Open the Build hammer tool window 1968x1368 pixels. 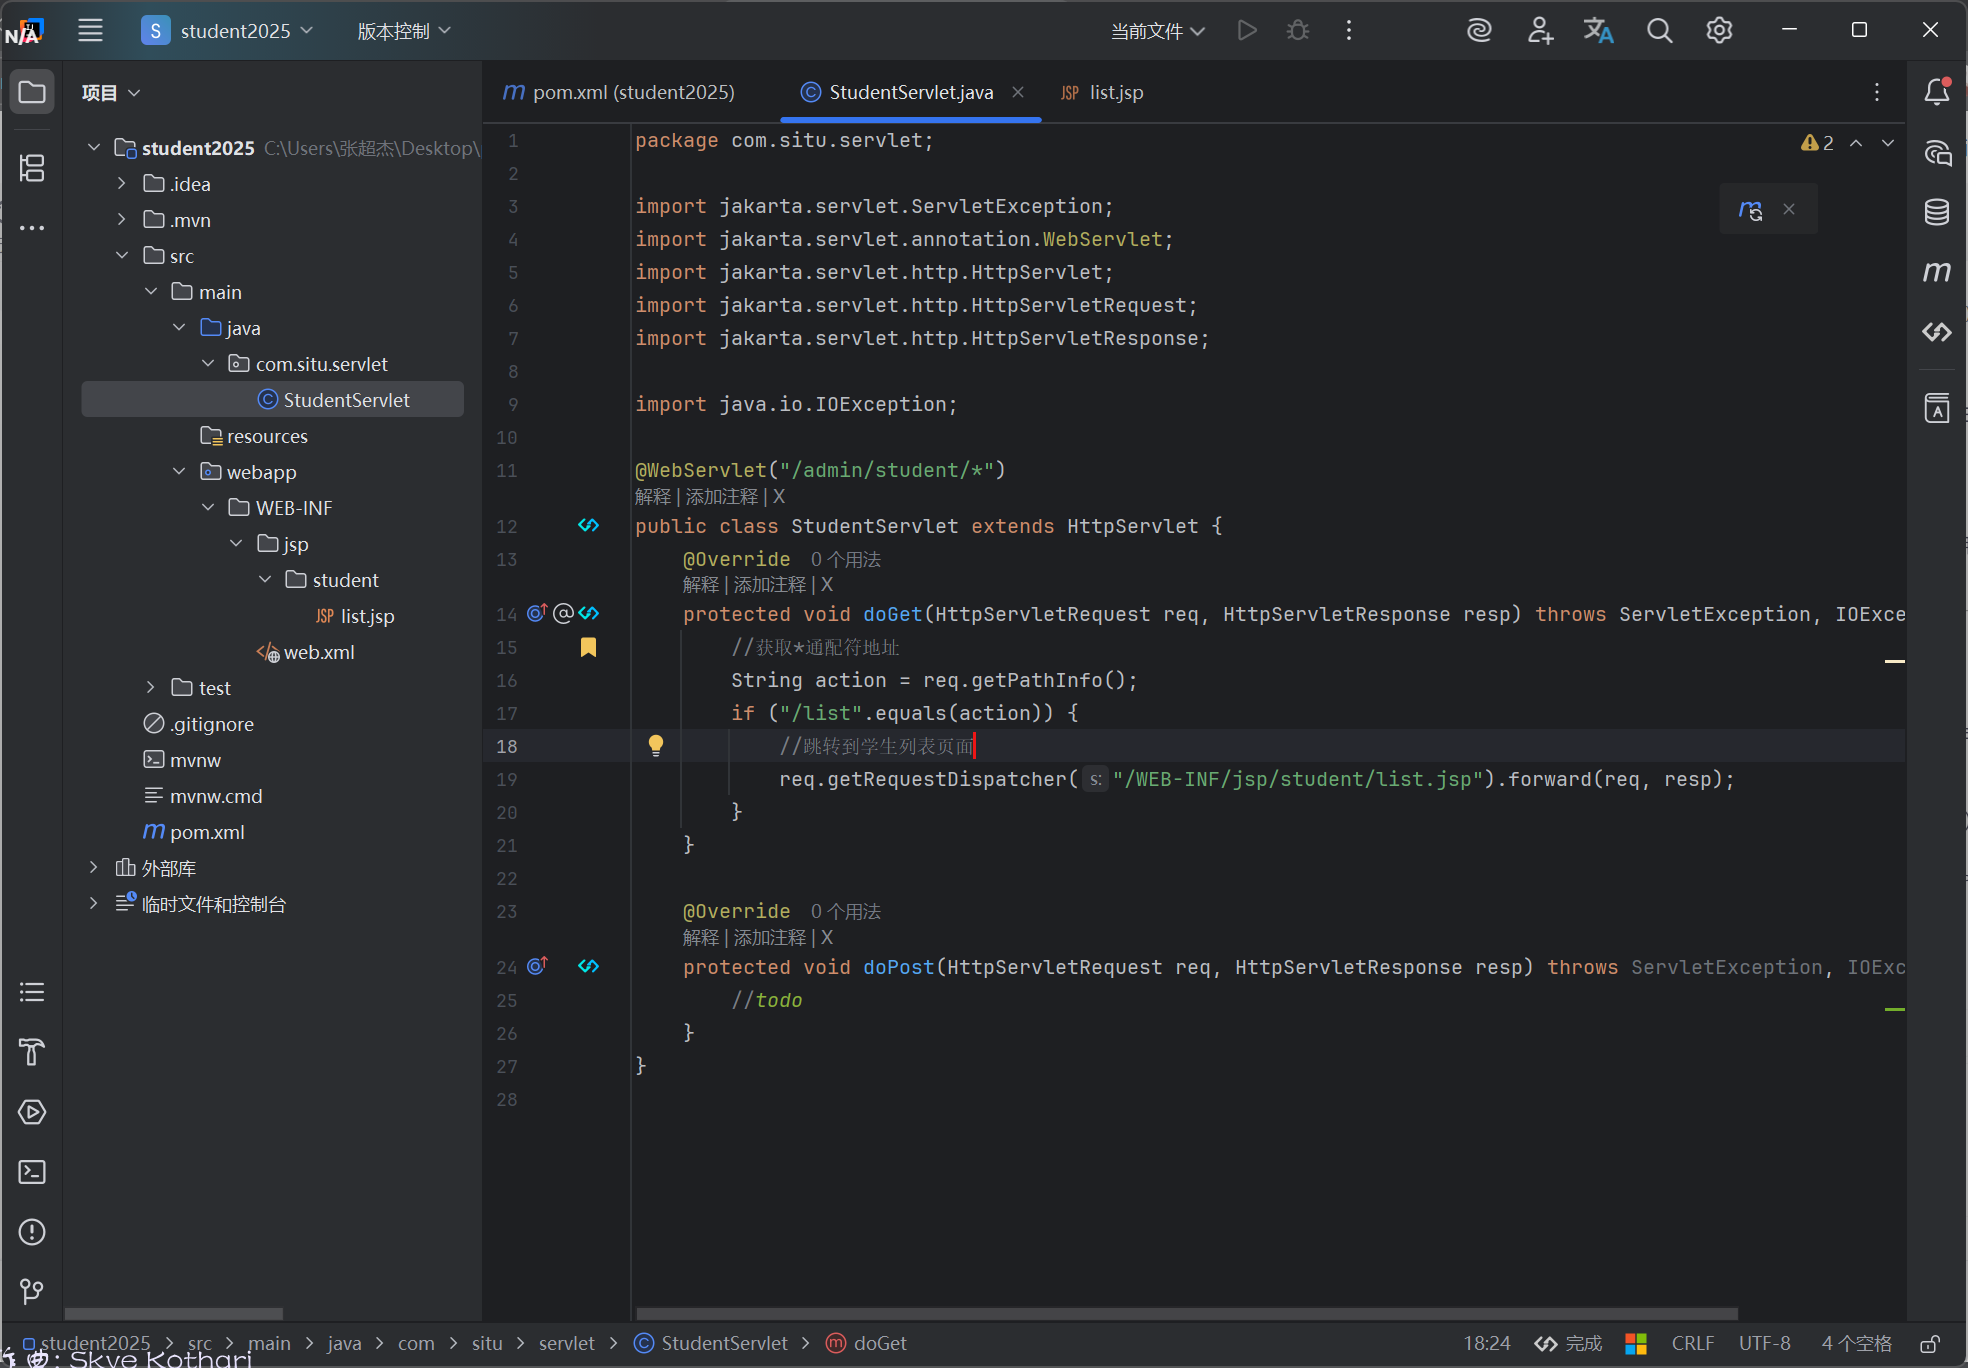[32, 1052]
